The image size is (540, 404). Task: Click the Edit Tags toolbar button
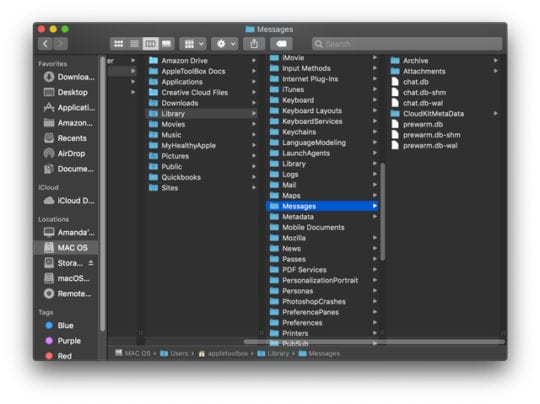[281, 44]
